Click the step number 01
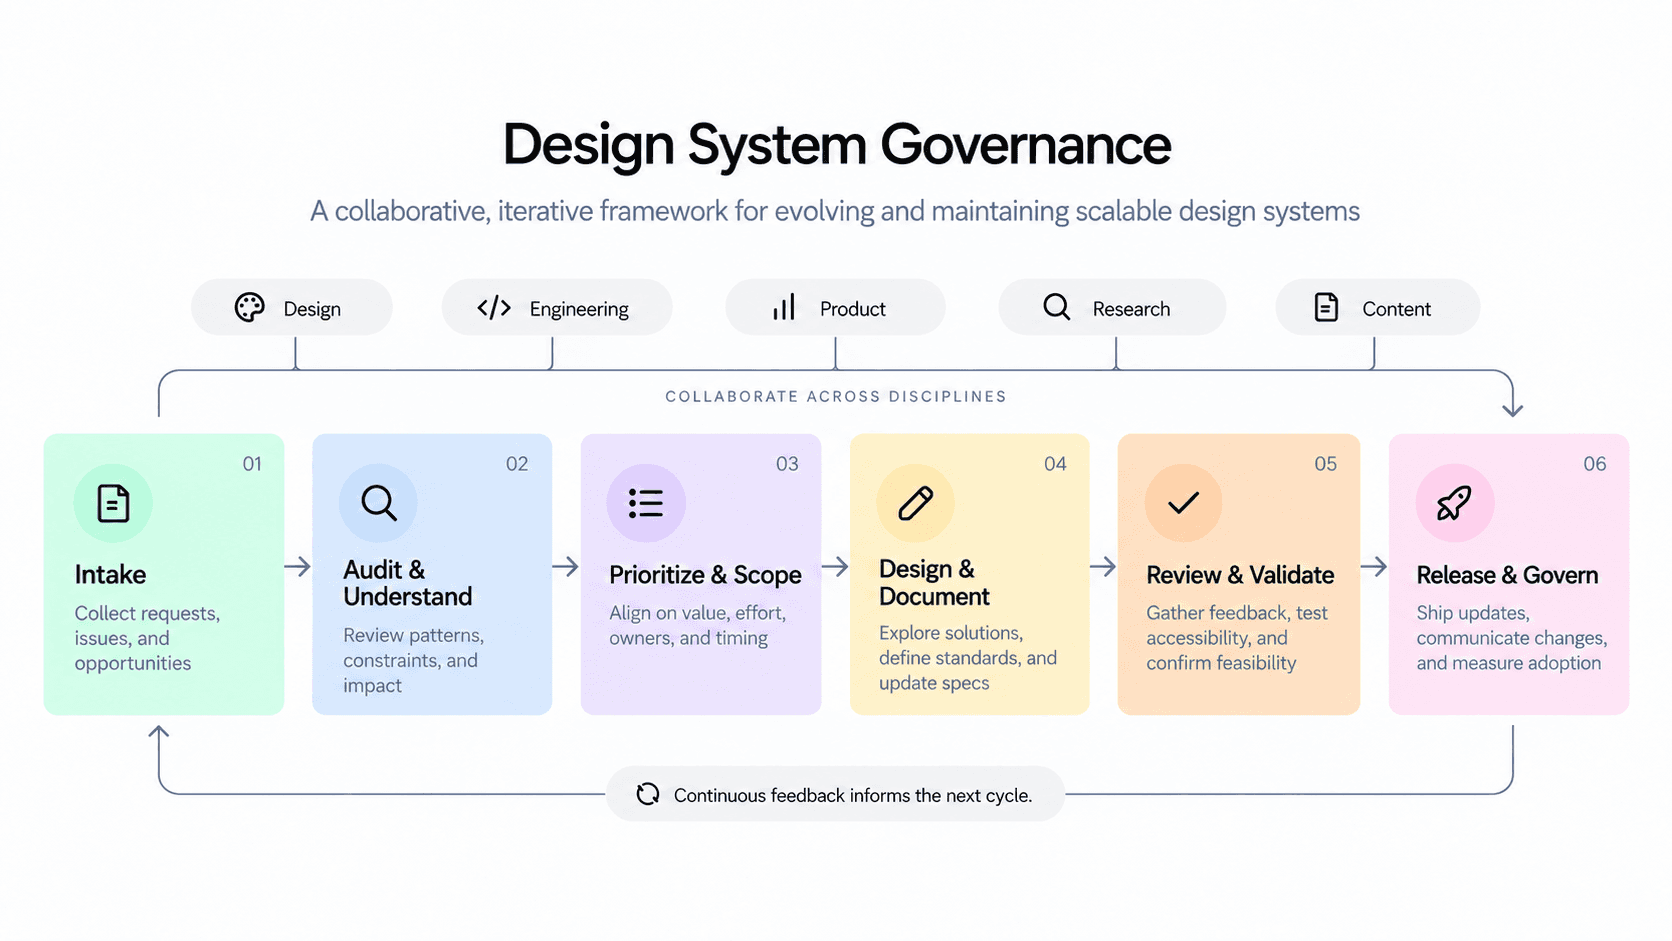This screenshot has width=1672, height=941. click(252, 464)
